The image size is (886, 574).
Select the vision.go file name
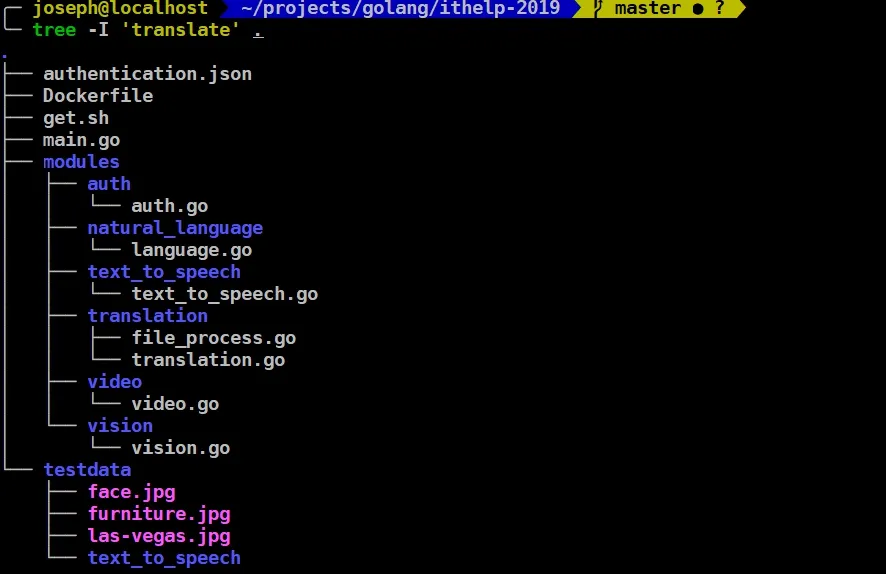(x=181, y=448)
